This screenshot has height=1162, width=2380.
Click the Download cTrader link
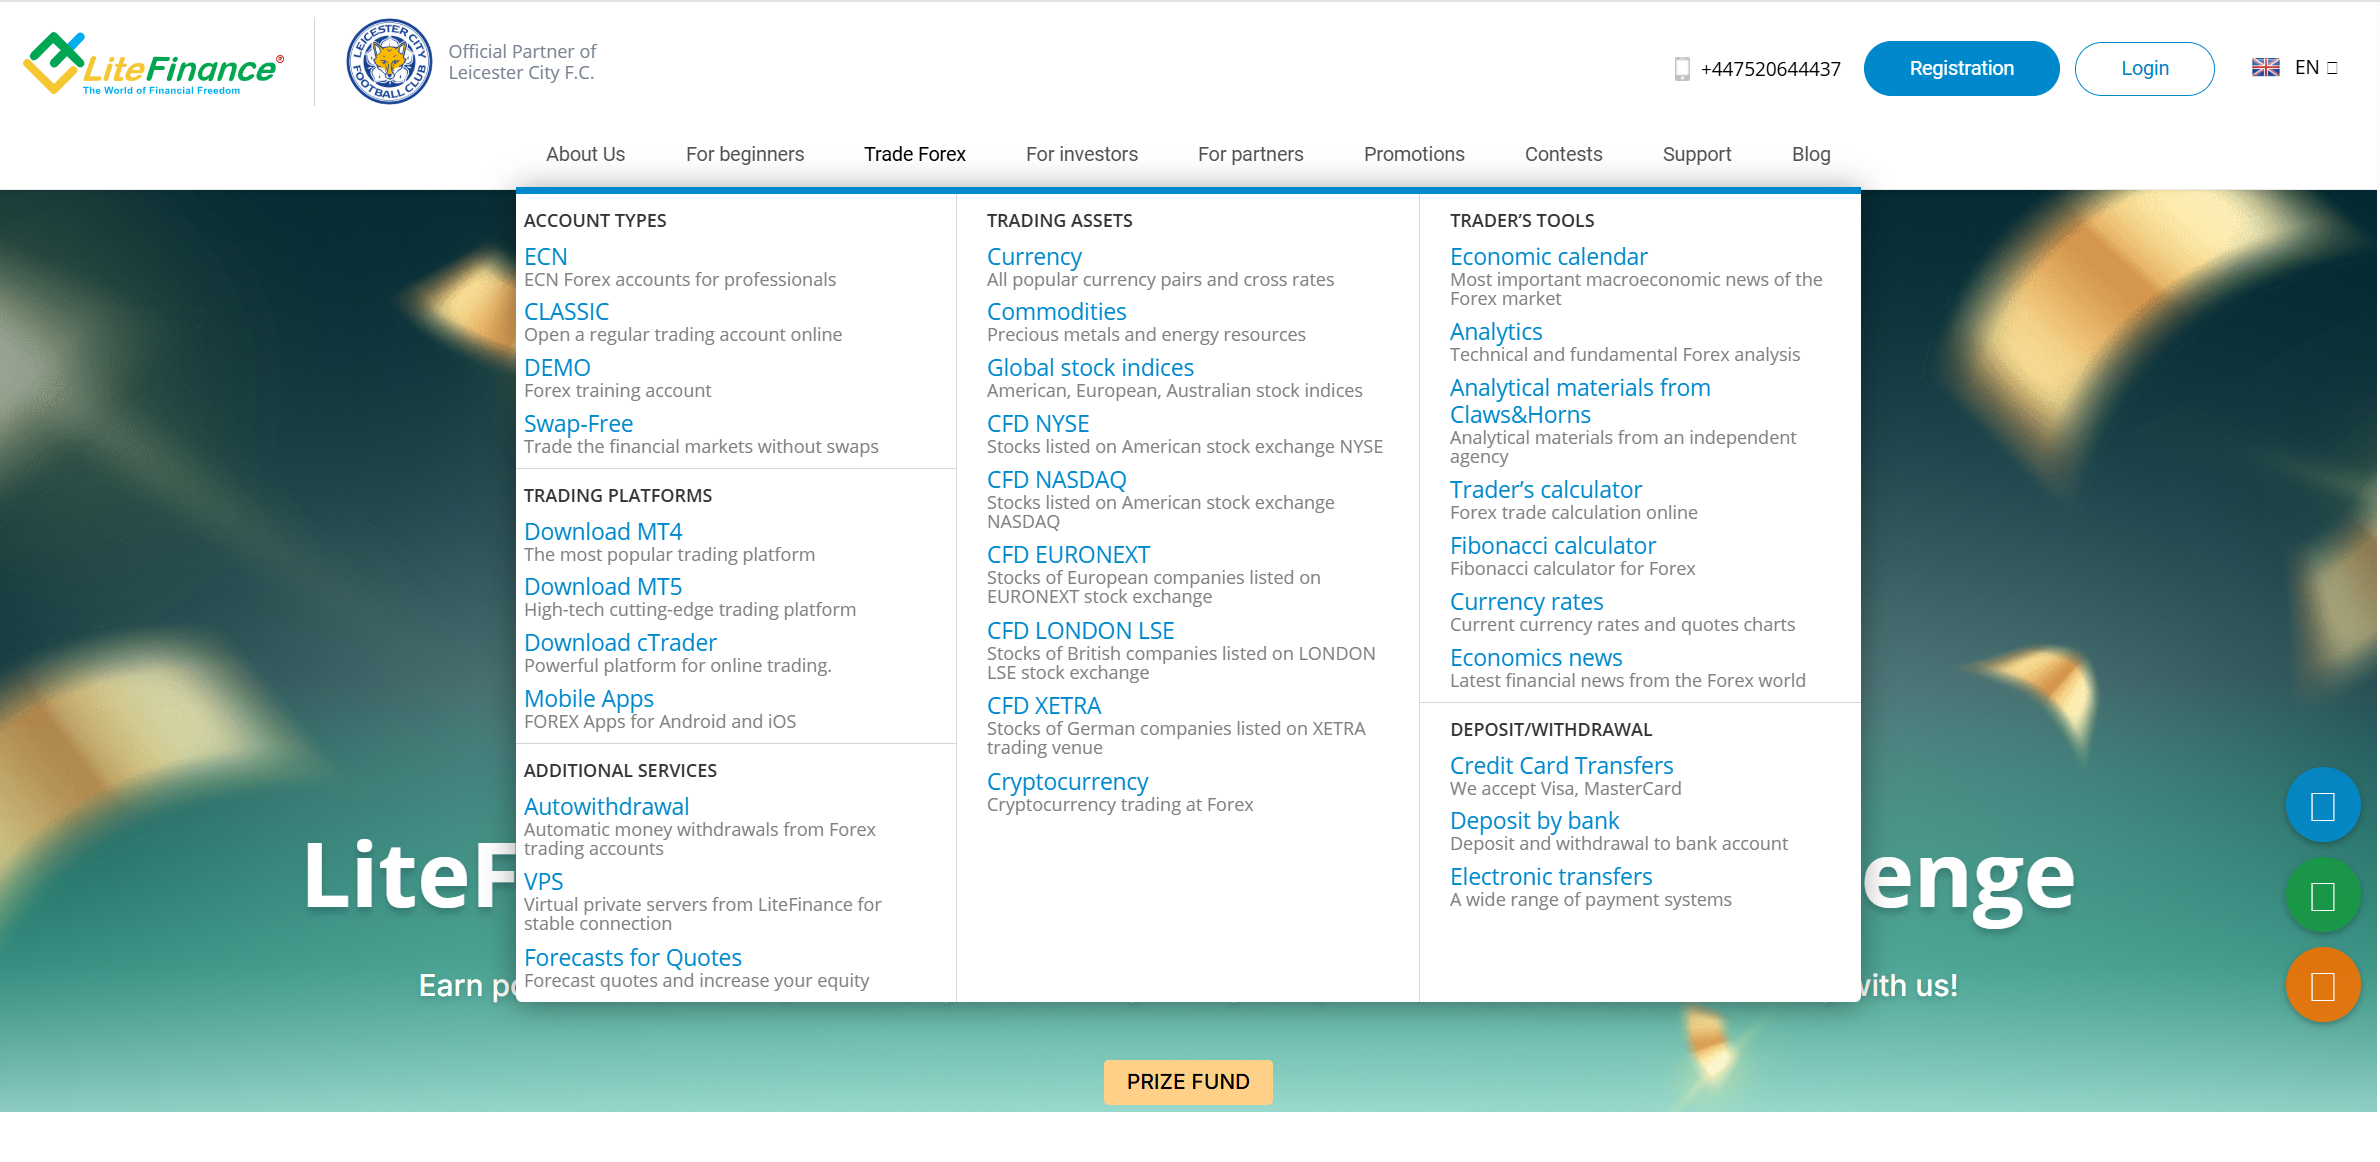pos(620,643)
